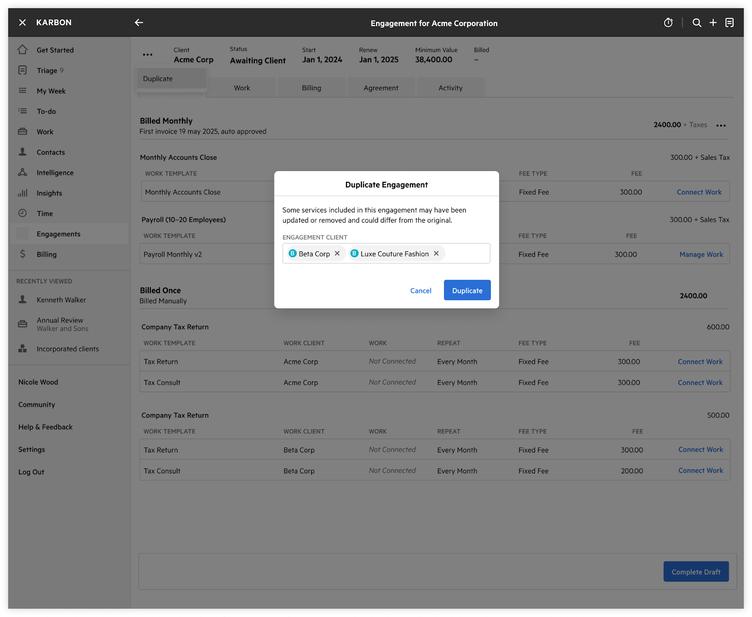
Task: Switch to the Billing tab
Action: [x=311, y=88]
